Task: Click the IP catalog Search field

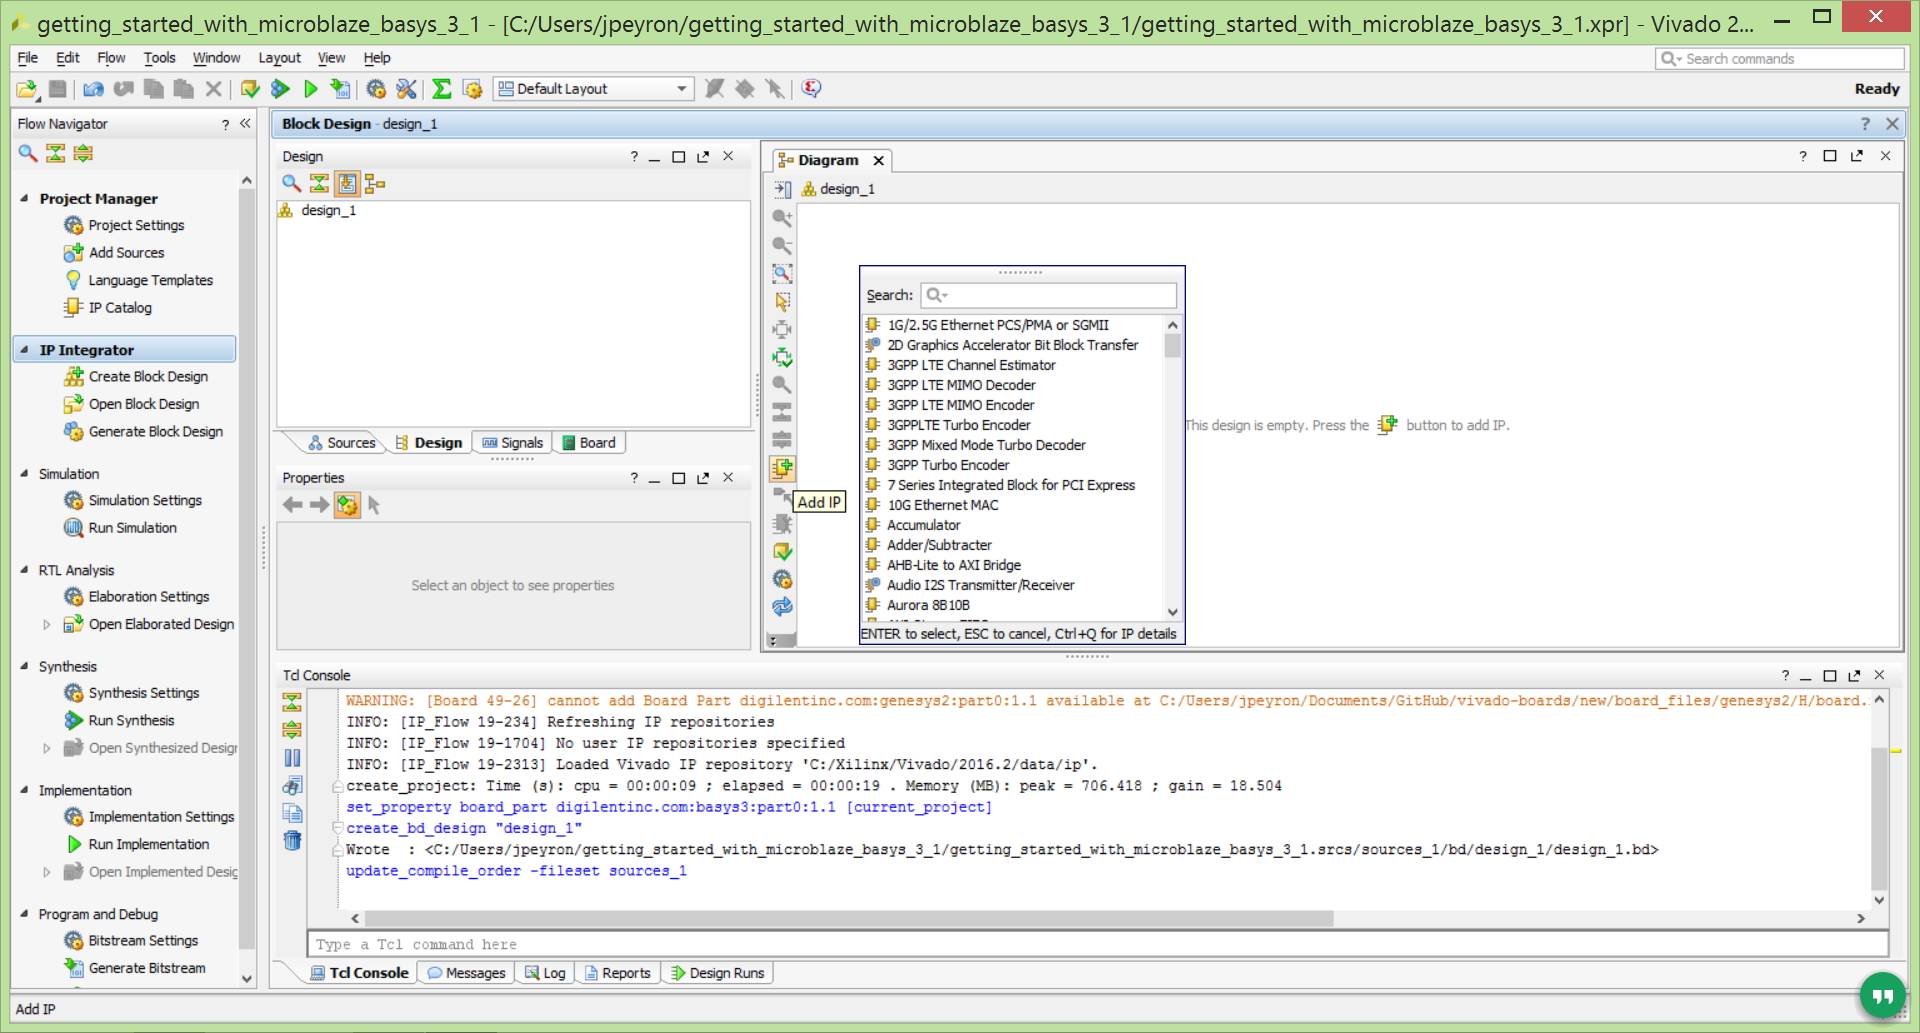Action: [1048, 295]
